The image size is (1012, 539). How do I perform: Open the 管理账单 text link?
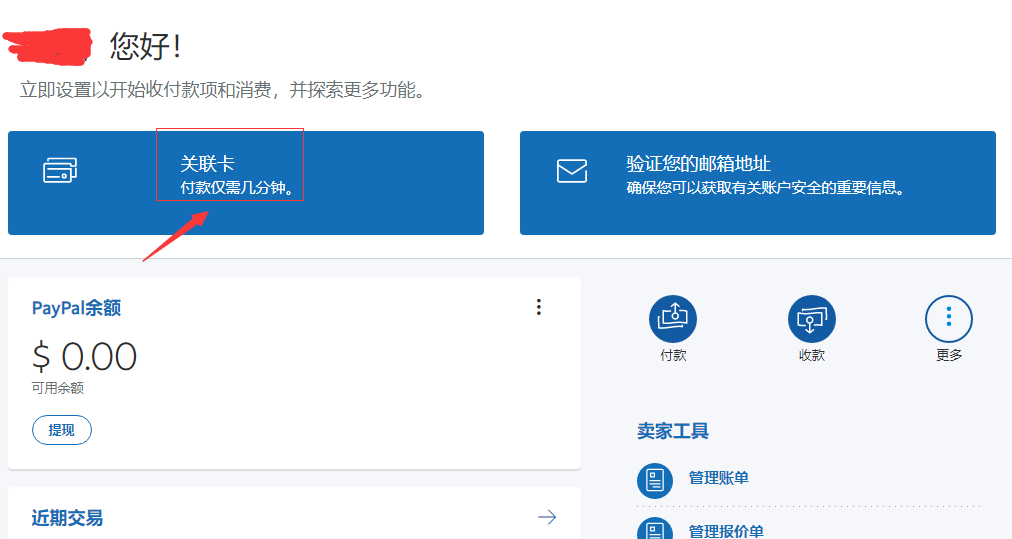pyautogui.click(x=718, y=478)
